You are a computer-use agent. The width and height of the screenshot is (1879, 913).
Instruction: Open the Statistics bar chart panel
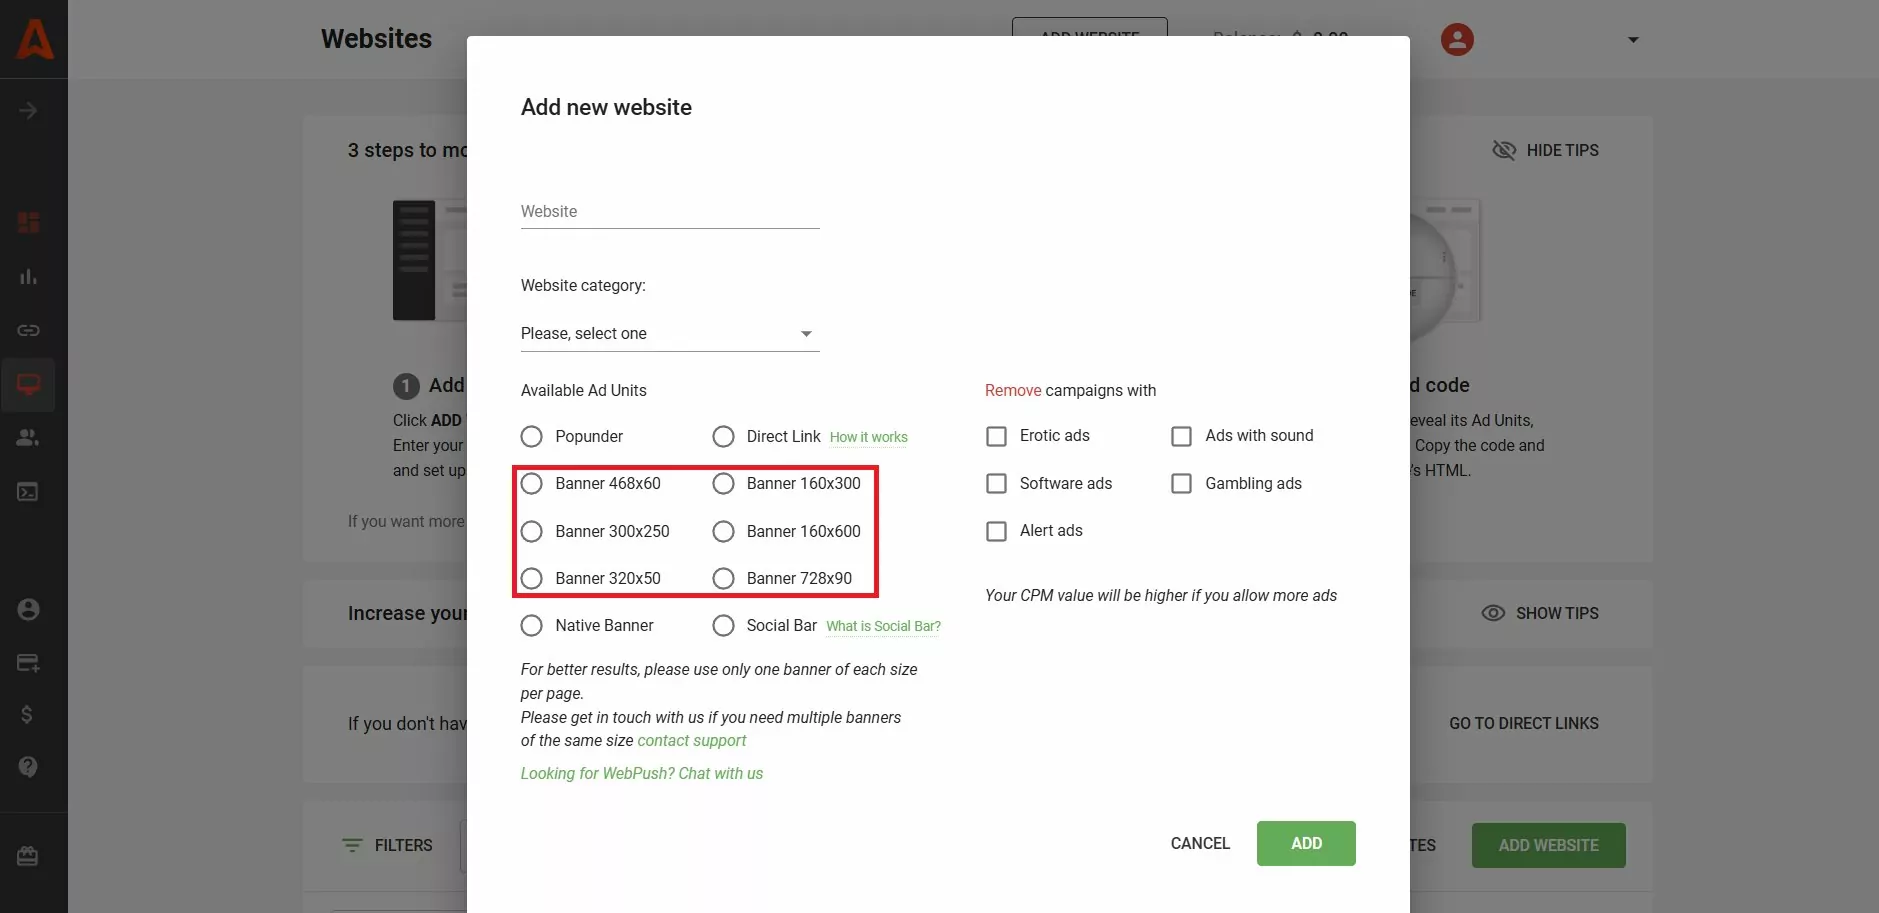click(28, 277)
